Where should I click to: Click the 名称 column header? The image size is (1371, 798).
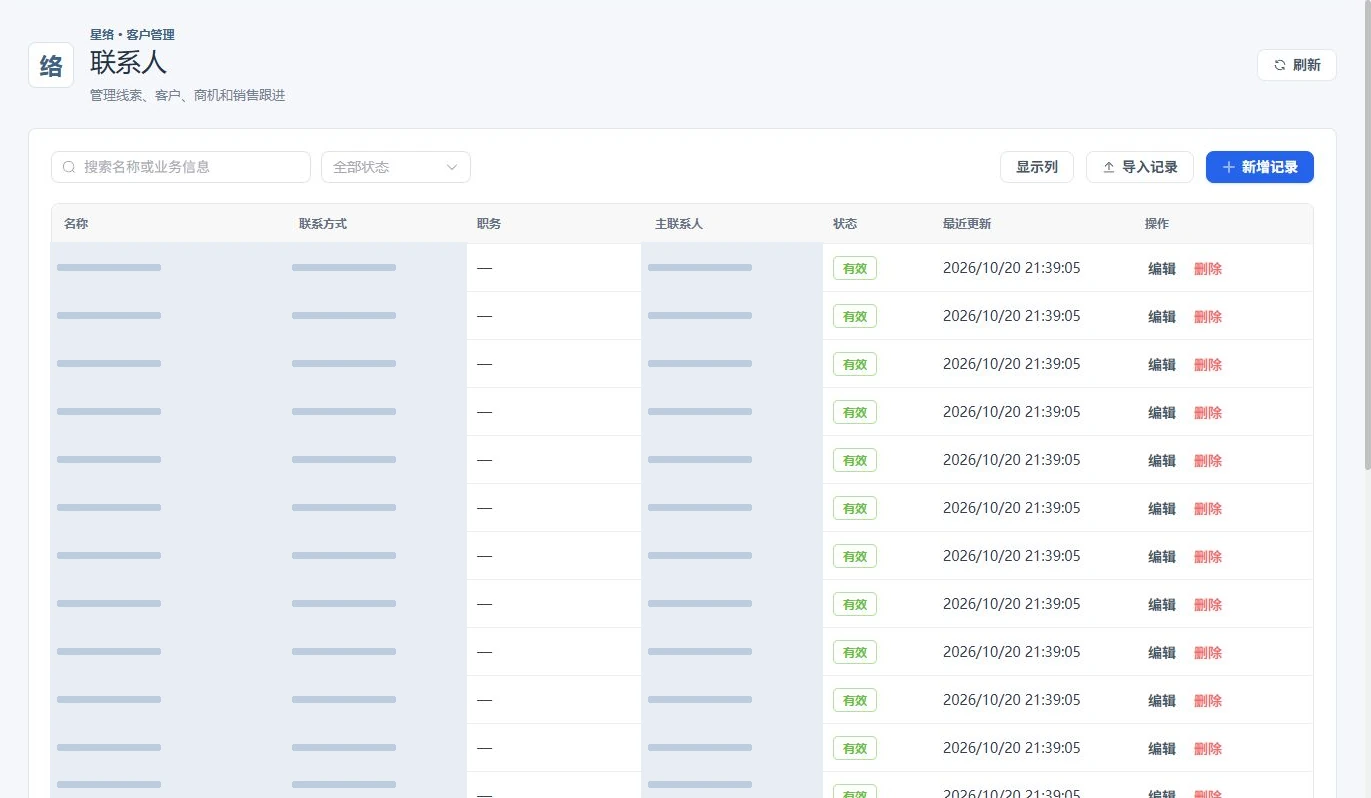tap(76, 224)
